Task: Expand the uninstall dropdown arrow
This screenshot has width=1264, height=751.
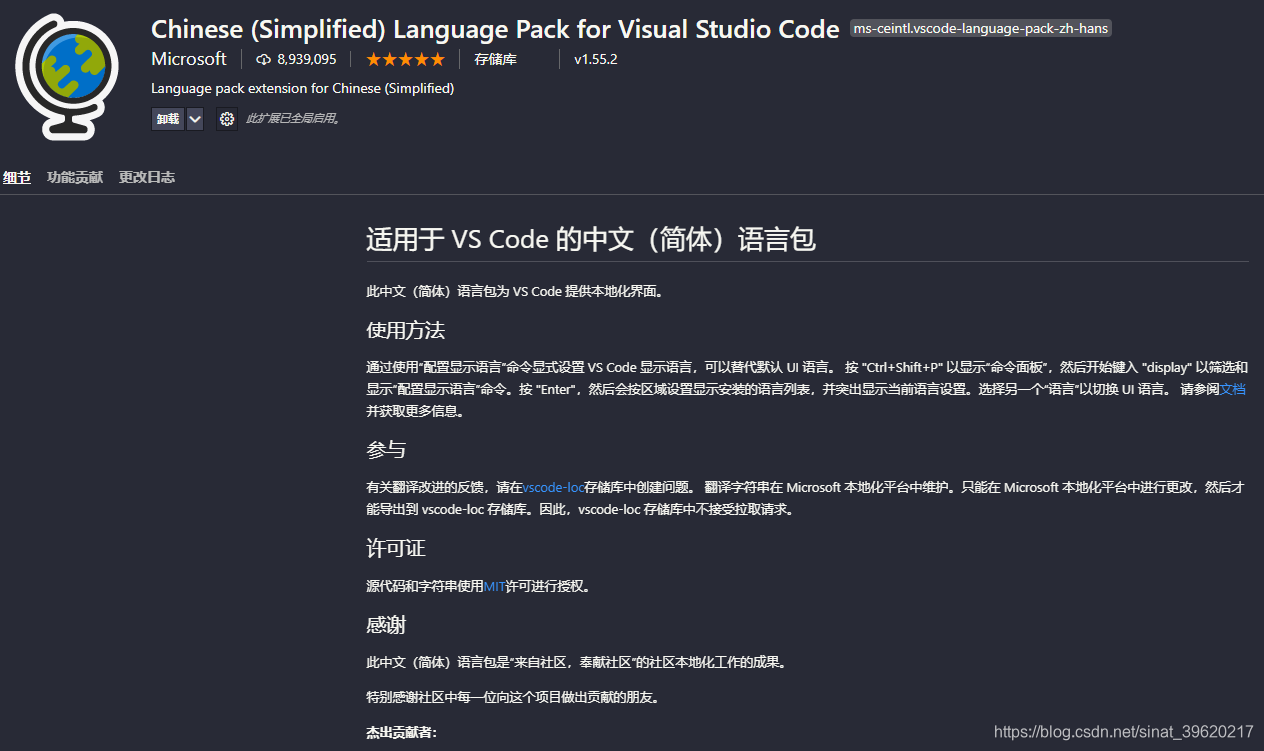Action: (x=195, y=119)
